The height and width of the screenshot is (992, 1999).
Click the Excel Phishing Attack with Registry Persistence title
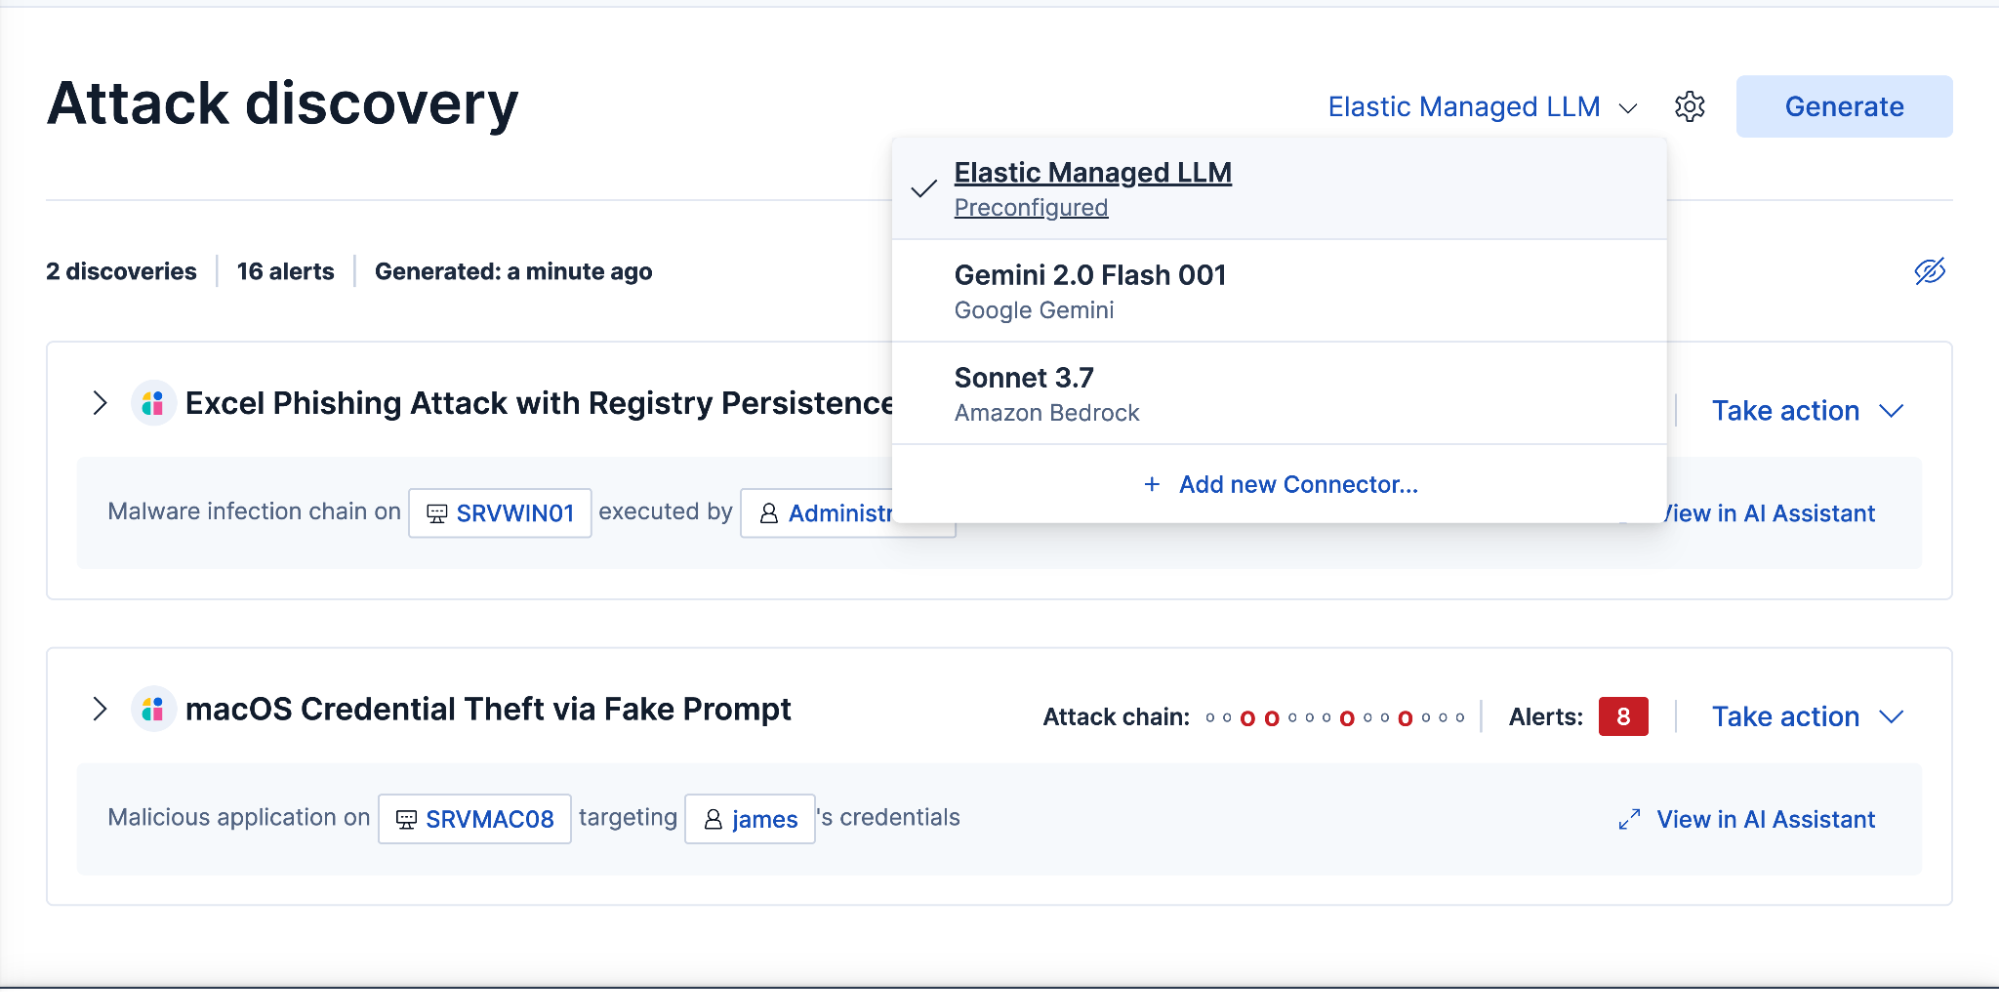pos(539,403)
